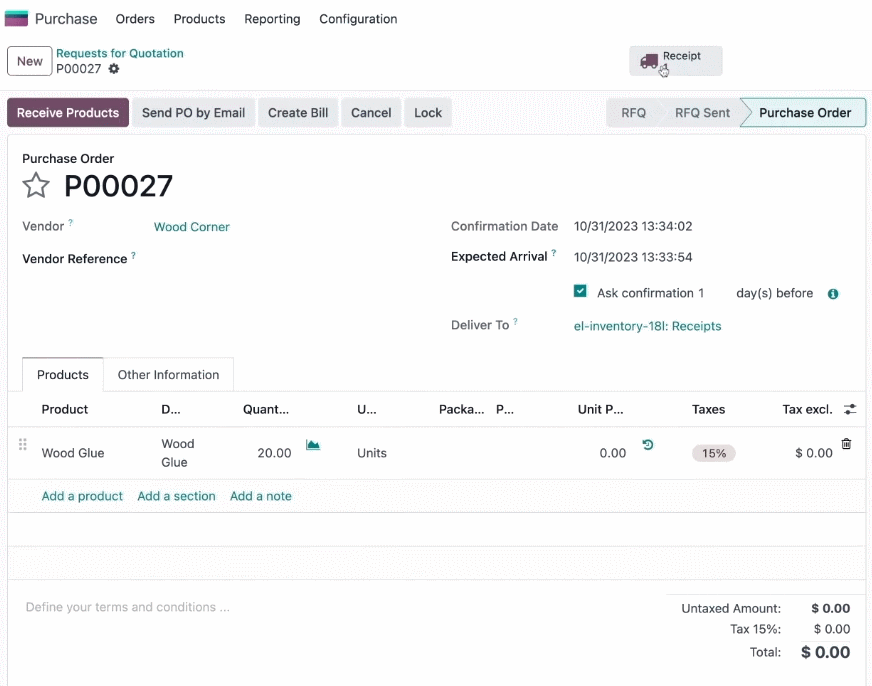Click the quantity value 20.00

pyautogui.click(x=274, y=453)
